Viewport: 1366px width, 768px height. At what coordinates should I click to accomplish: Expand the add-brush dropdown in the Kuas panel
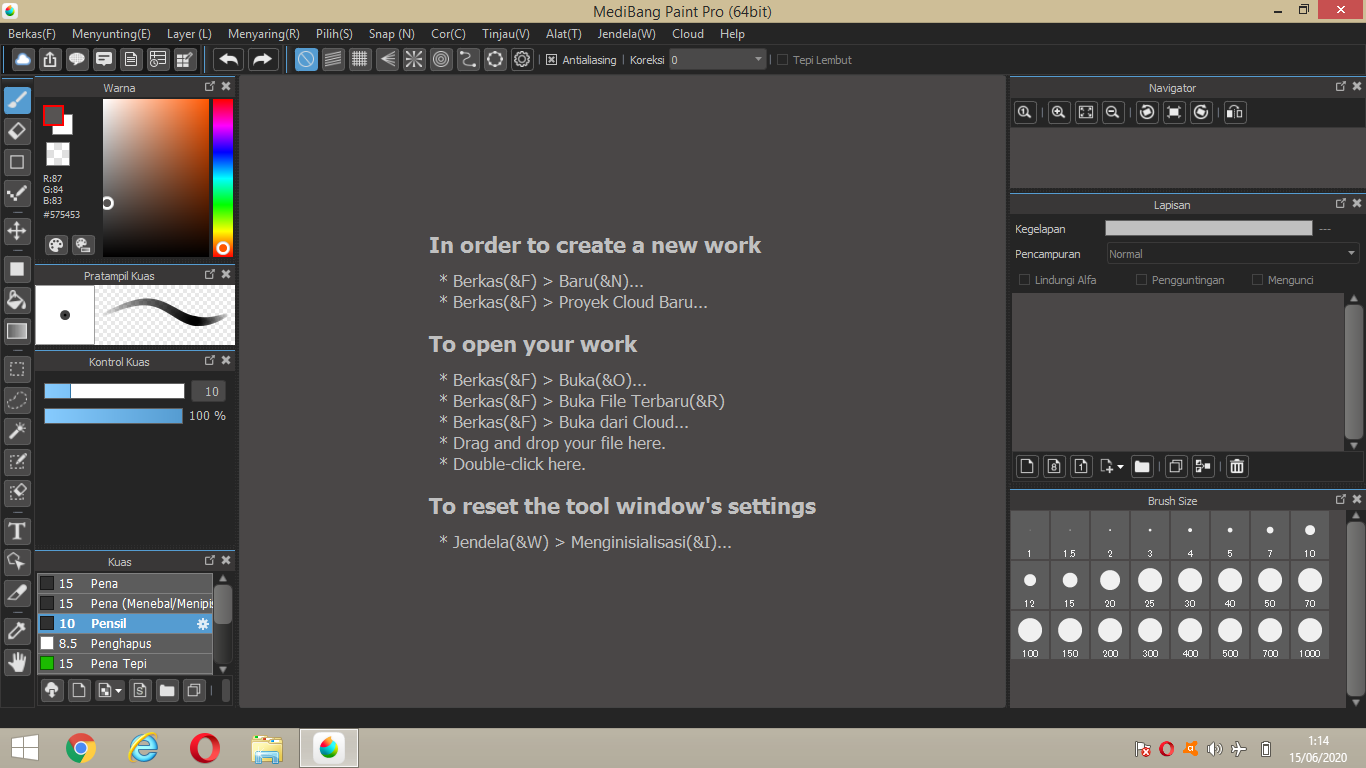point(119,690)
